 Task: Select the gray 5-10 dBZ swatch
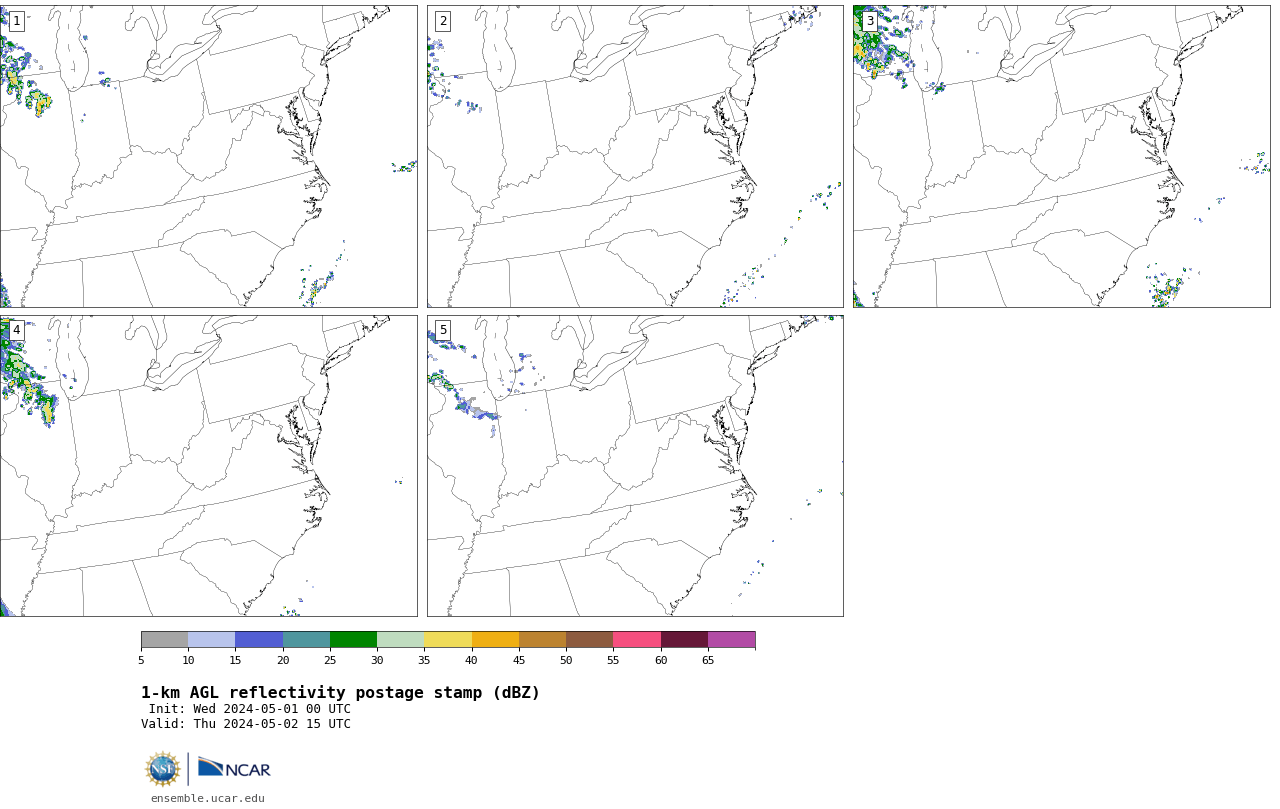[x=164, y=640]
